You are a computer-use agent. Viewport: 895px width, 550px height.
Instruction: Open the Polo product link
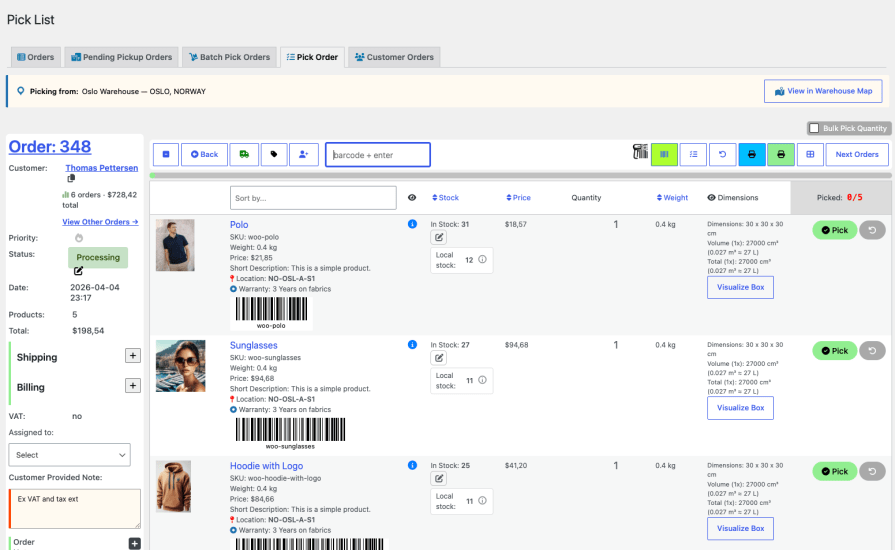coord(239,225)
